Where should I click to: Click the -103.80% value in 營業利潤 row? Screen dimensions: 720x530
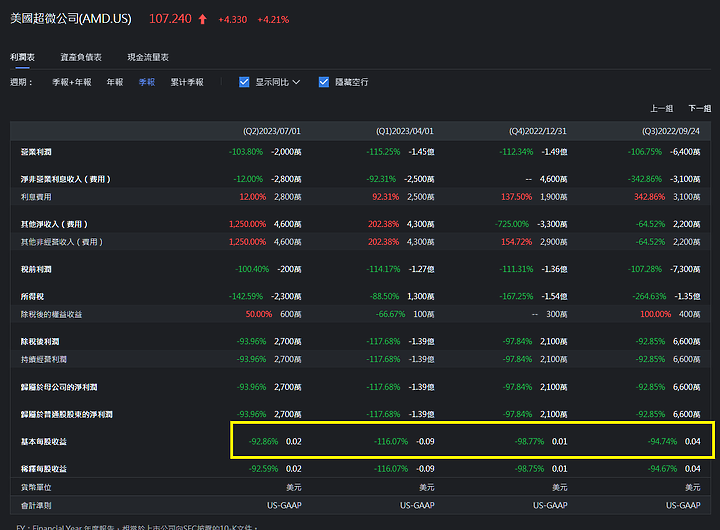click(246, 152)
